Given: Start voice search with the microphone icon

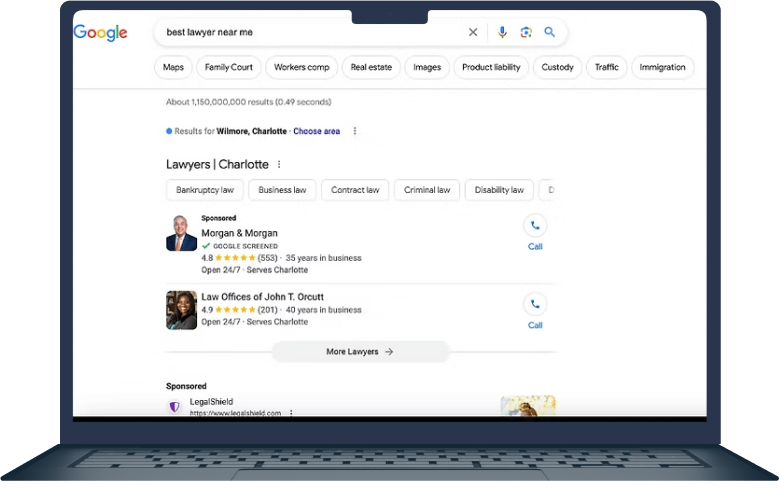Looking at the screenshot, I should [502, 32].
